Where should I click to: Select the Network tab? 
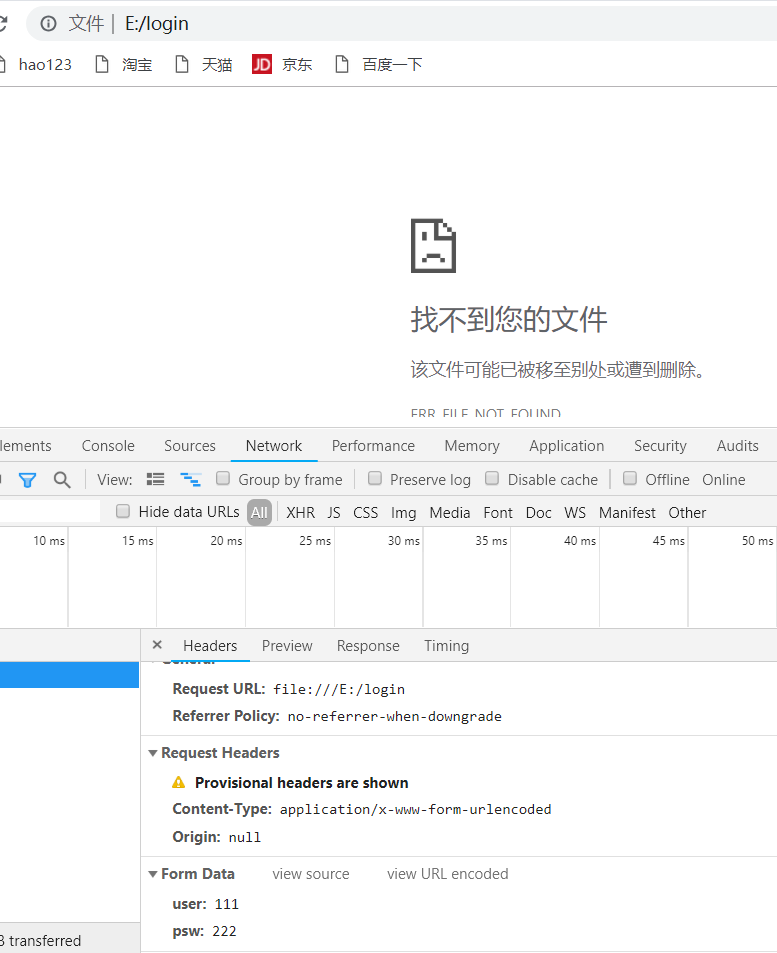pyautogui.click(x=274, y=446)
